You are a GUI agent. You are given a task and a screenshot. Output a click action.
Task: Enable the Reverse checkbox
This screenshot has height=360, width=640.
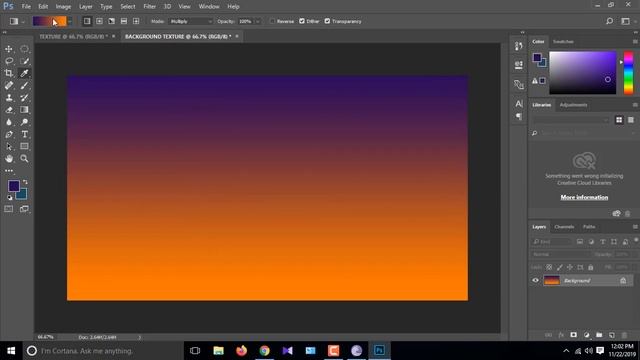click(272, 21)
